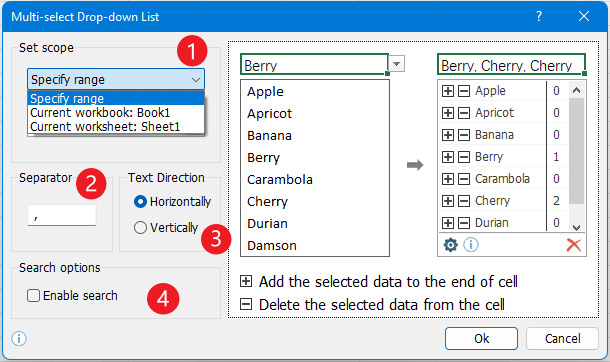The image size is (610, 362).
Task: Click the red X clear icon
Action: point(573,245)
